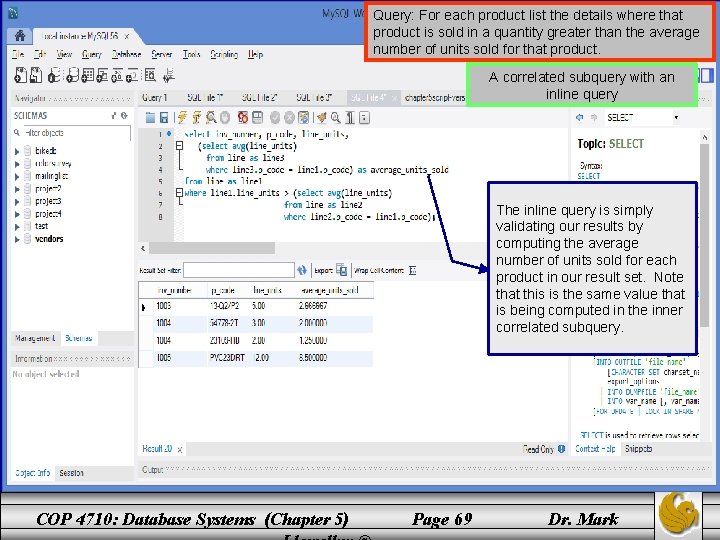
Task: Execute query with lightning bolt icon
Action: 182,118
